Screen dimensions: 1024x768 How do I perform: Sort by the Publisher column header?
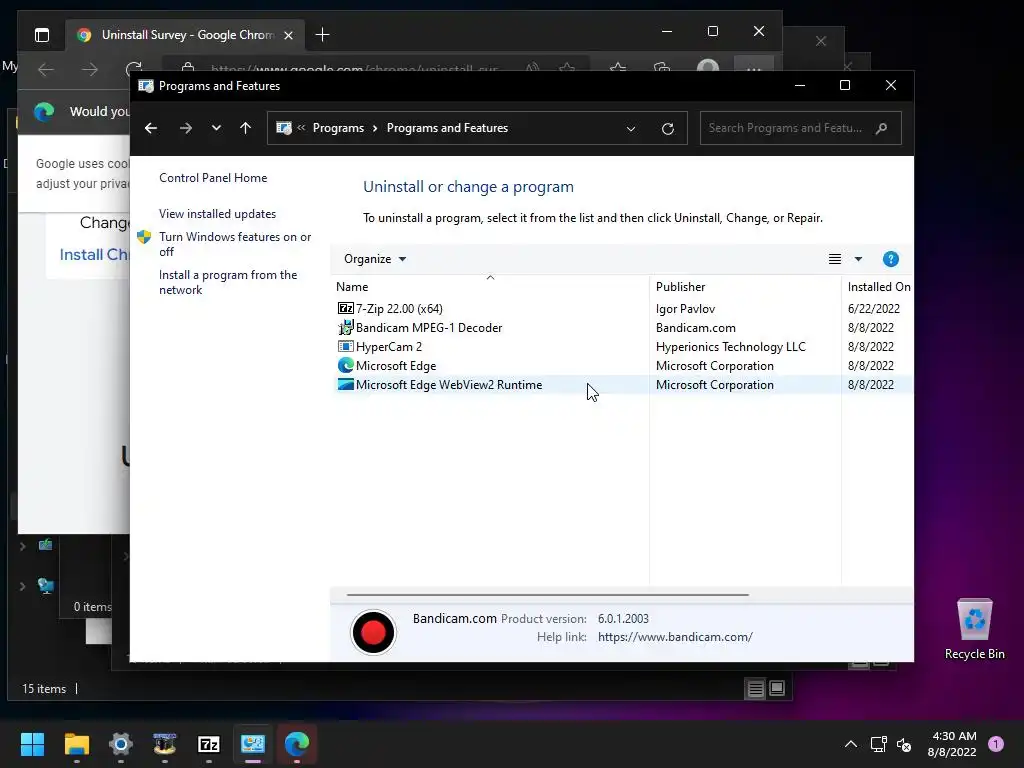click(680, 287)
